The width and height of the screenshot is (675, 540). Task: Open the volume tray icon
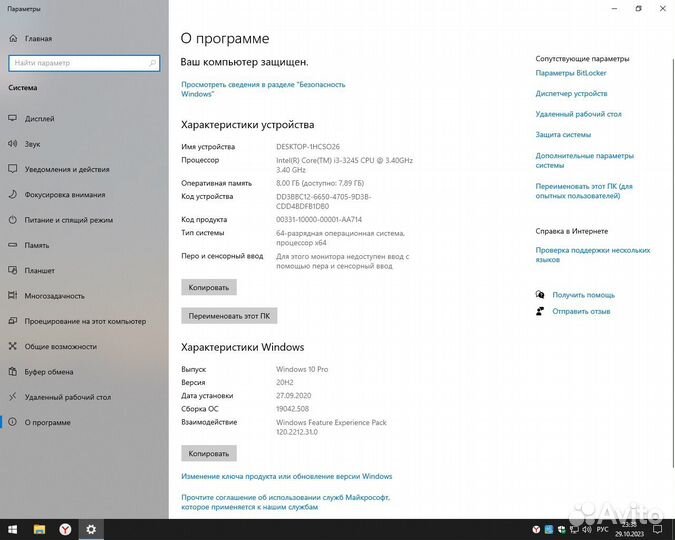[x=587, y=529]
